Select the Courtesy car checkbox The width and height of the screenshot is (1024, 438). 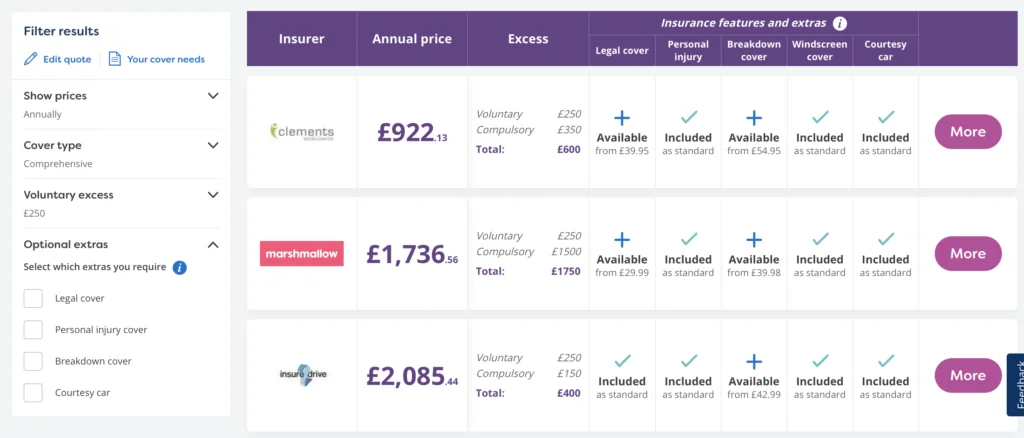click(33, 392)
